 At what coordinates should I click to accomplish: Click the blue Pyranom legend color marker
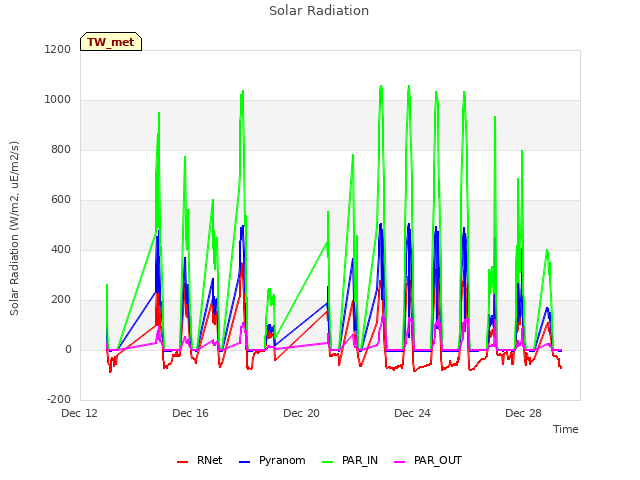(244, 462)
